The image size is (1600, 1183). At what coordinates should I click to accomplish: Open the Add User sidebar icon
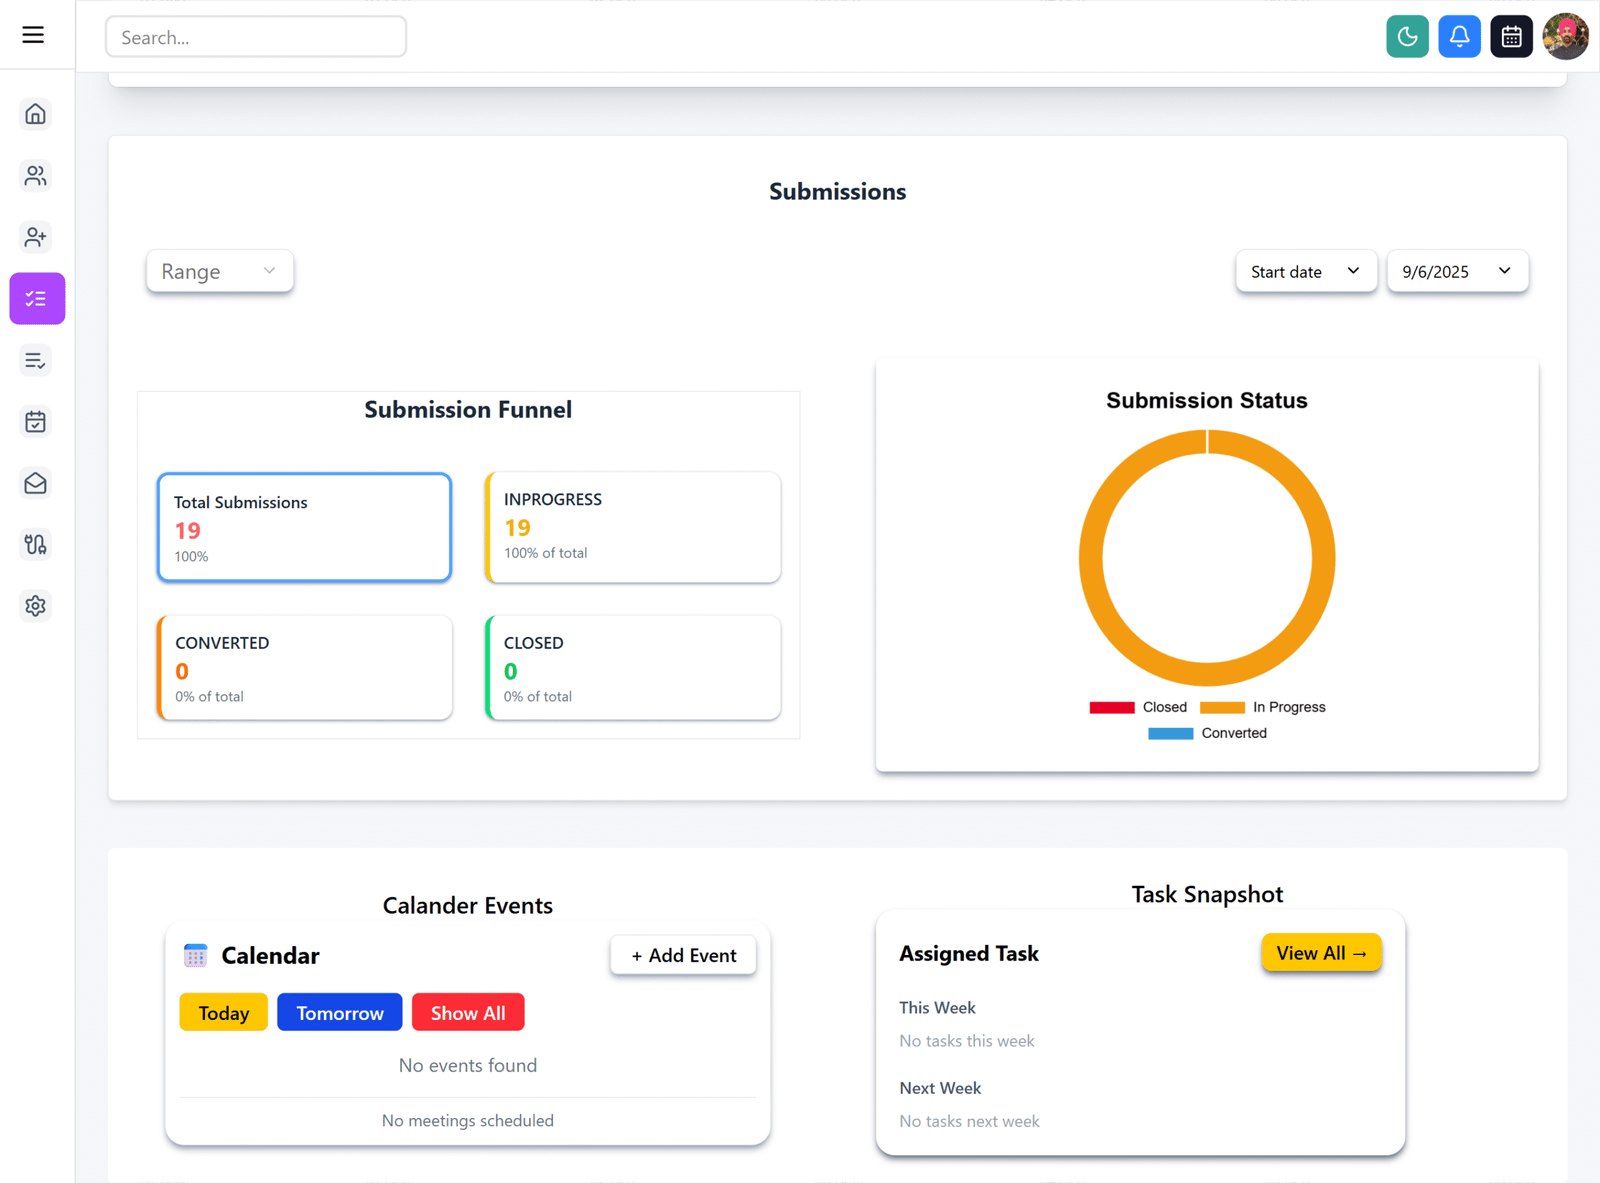(x=36, y=237)
